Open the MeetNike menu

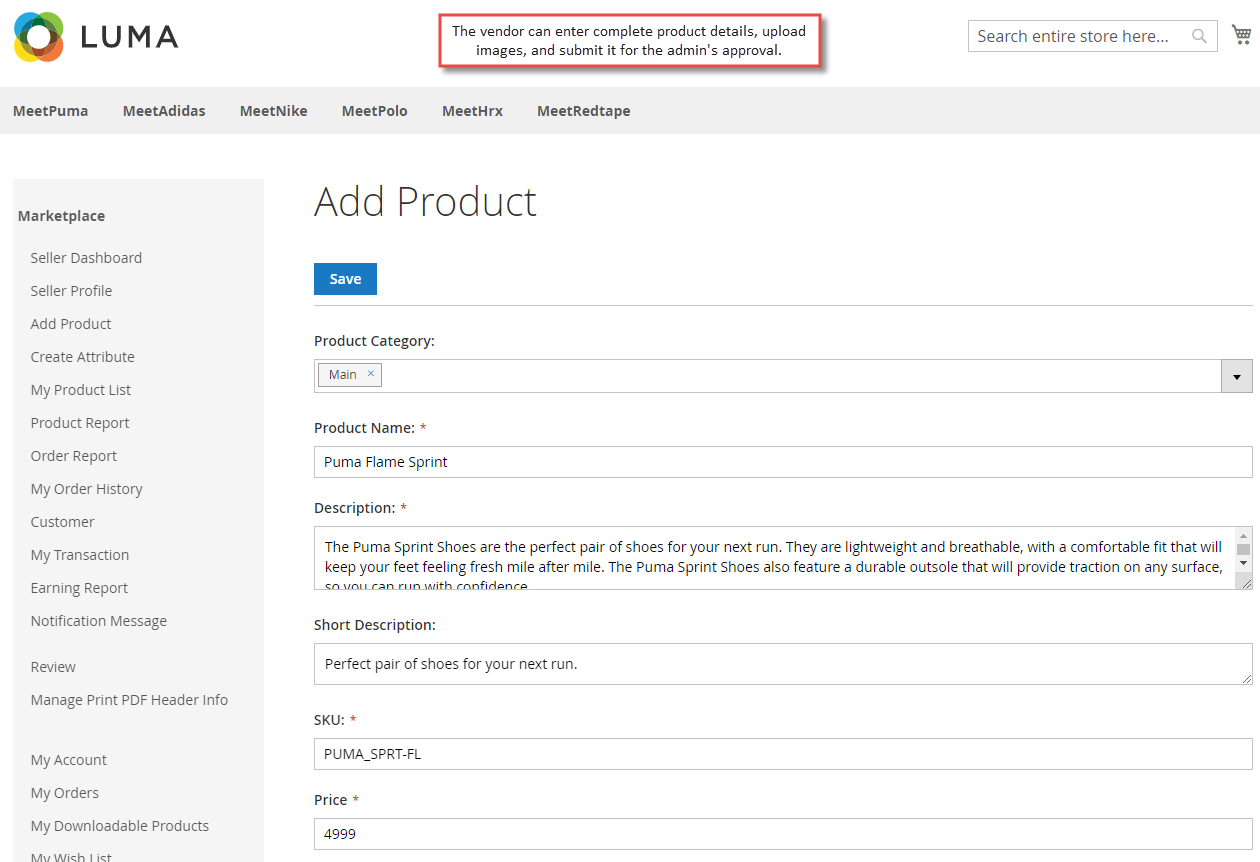coord(274,111)
